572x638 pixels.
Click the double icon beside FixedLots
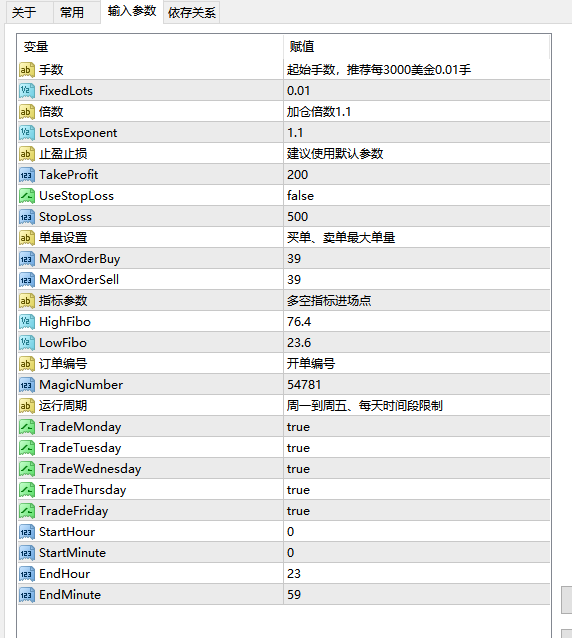coord(26,91)
